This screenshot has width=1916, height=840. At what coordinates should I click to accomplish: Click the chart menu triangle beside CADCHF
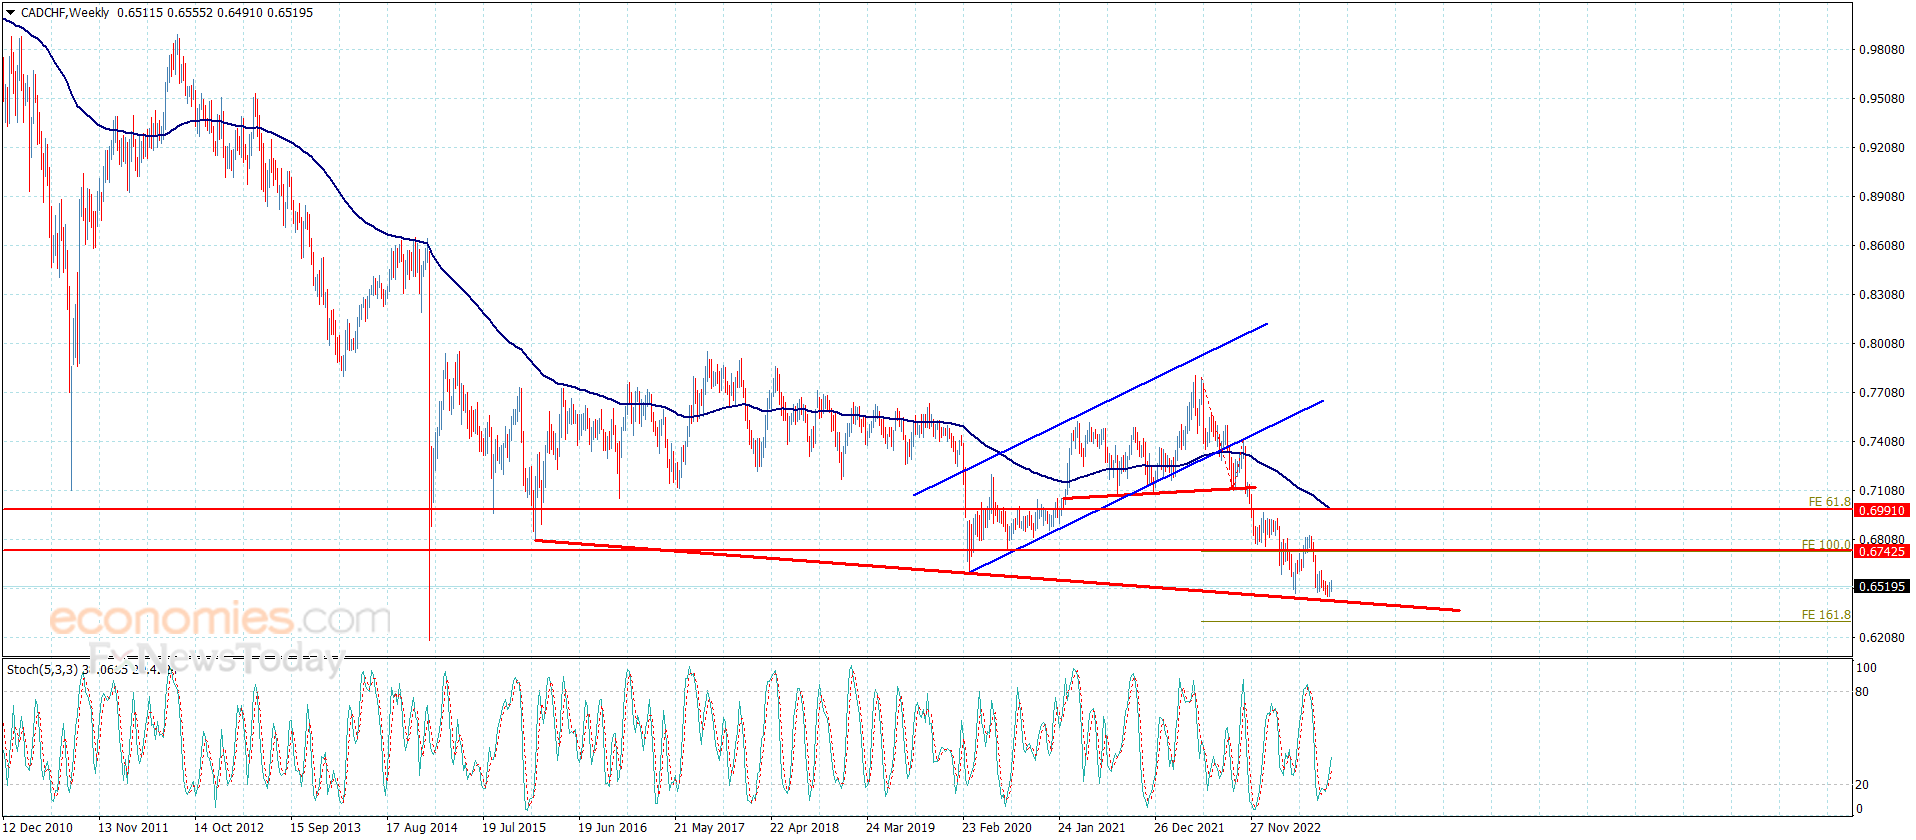click(11, 13)
